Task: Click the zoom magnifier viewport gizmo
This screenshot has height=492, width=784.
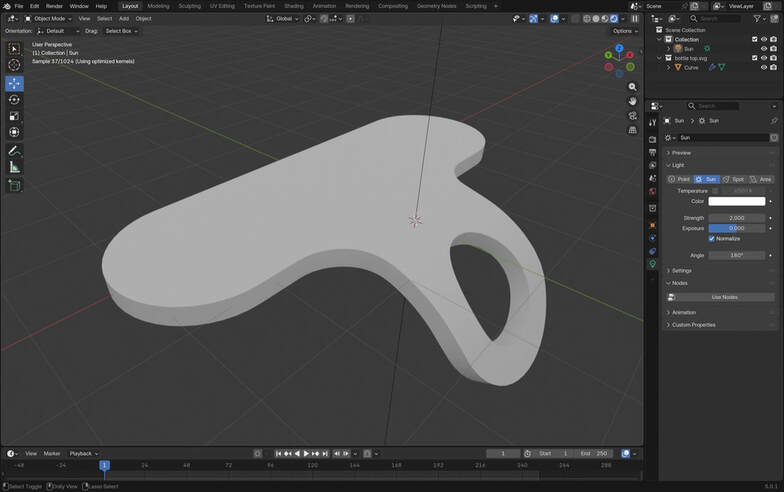Action: click(x=632, y=87)
